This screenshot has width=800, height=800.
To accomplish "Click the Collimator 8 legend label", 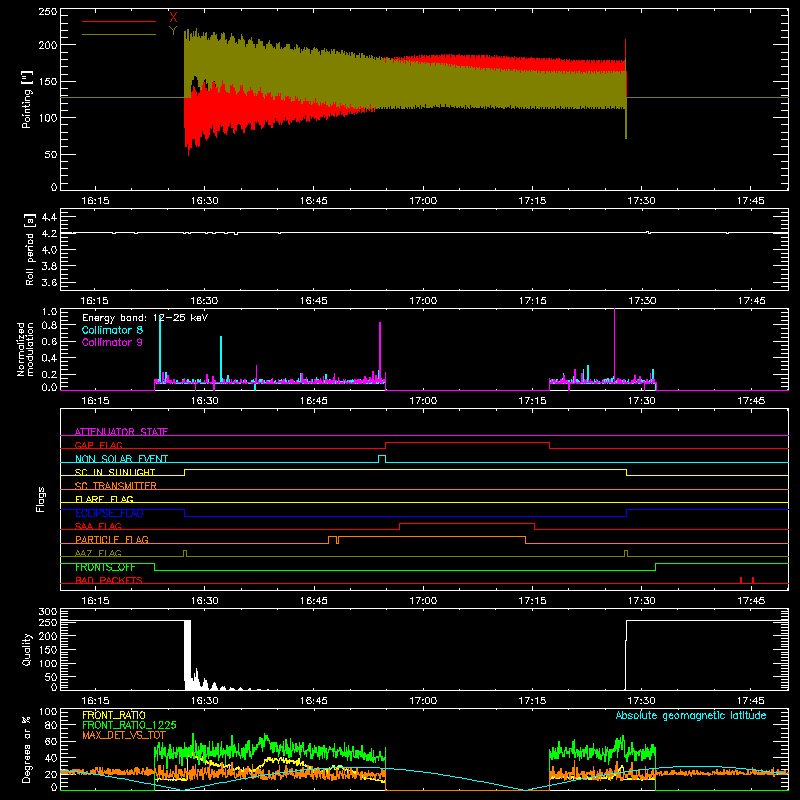I will point(112,330).
